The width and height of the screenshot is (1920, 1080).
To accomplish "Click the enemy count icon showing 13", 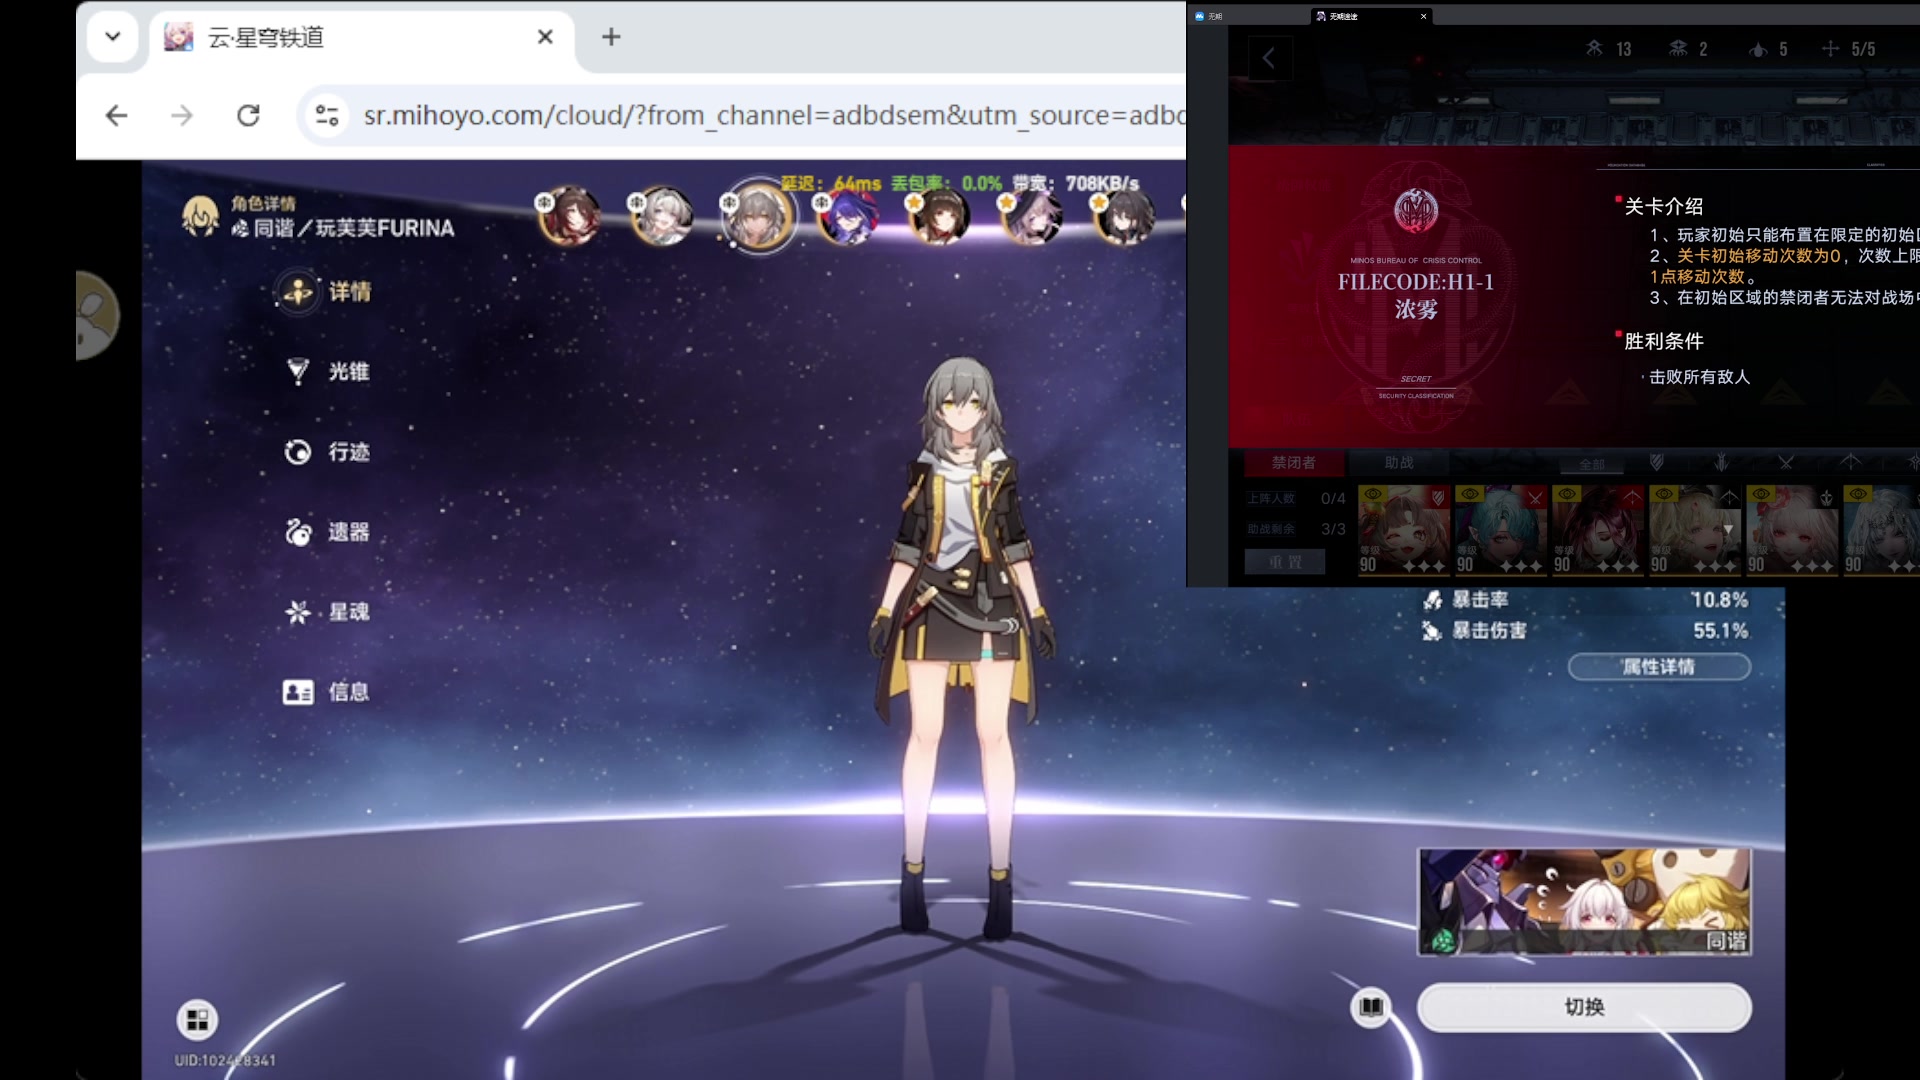I will pos(1594,48).
